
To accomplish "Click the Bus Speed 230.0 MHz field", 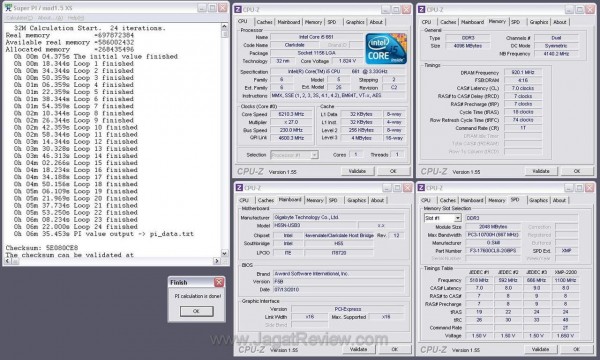I will (291, 130).
